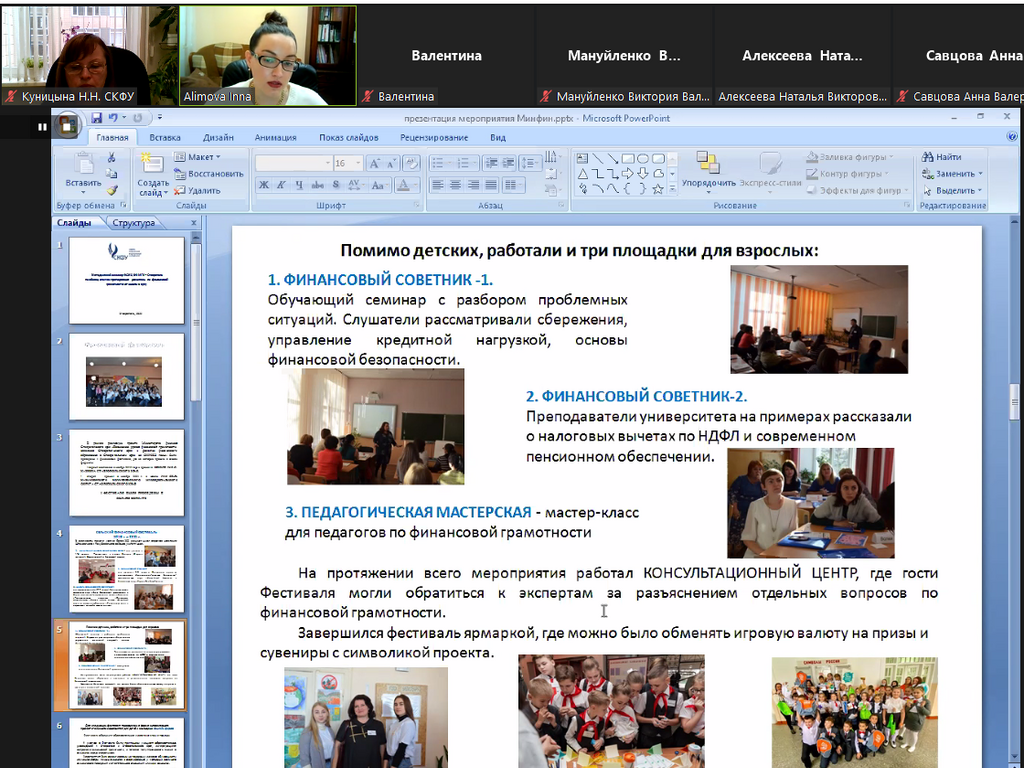The height and width of the screenshot is (768, 1024).
Task: Expand the shapes gallery More arrow
Action: (672, 189)
